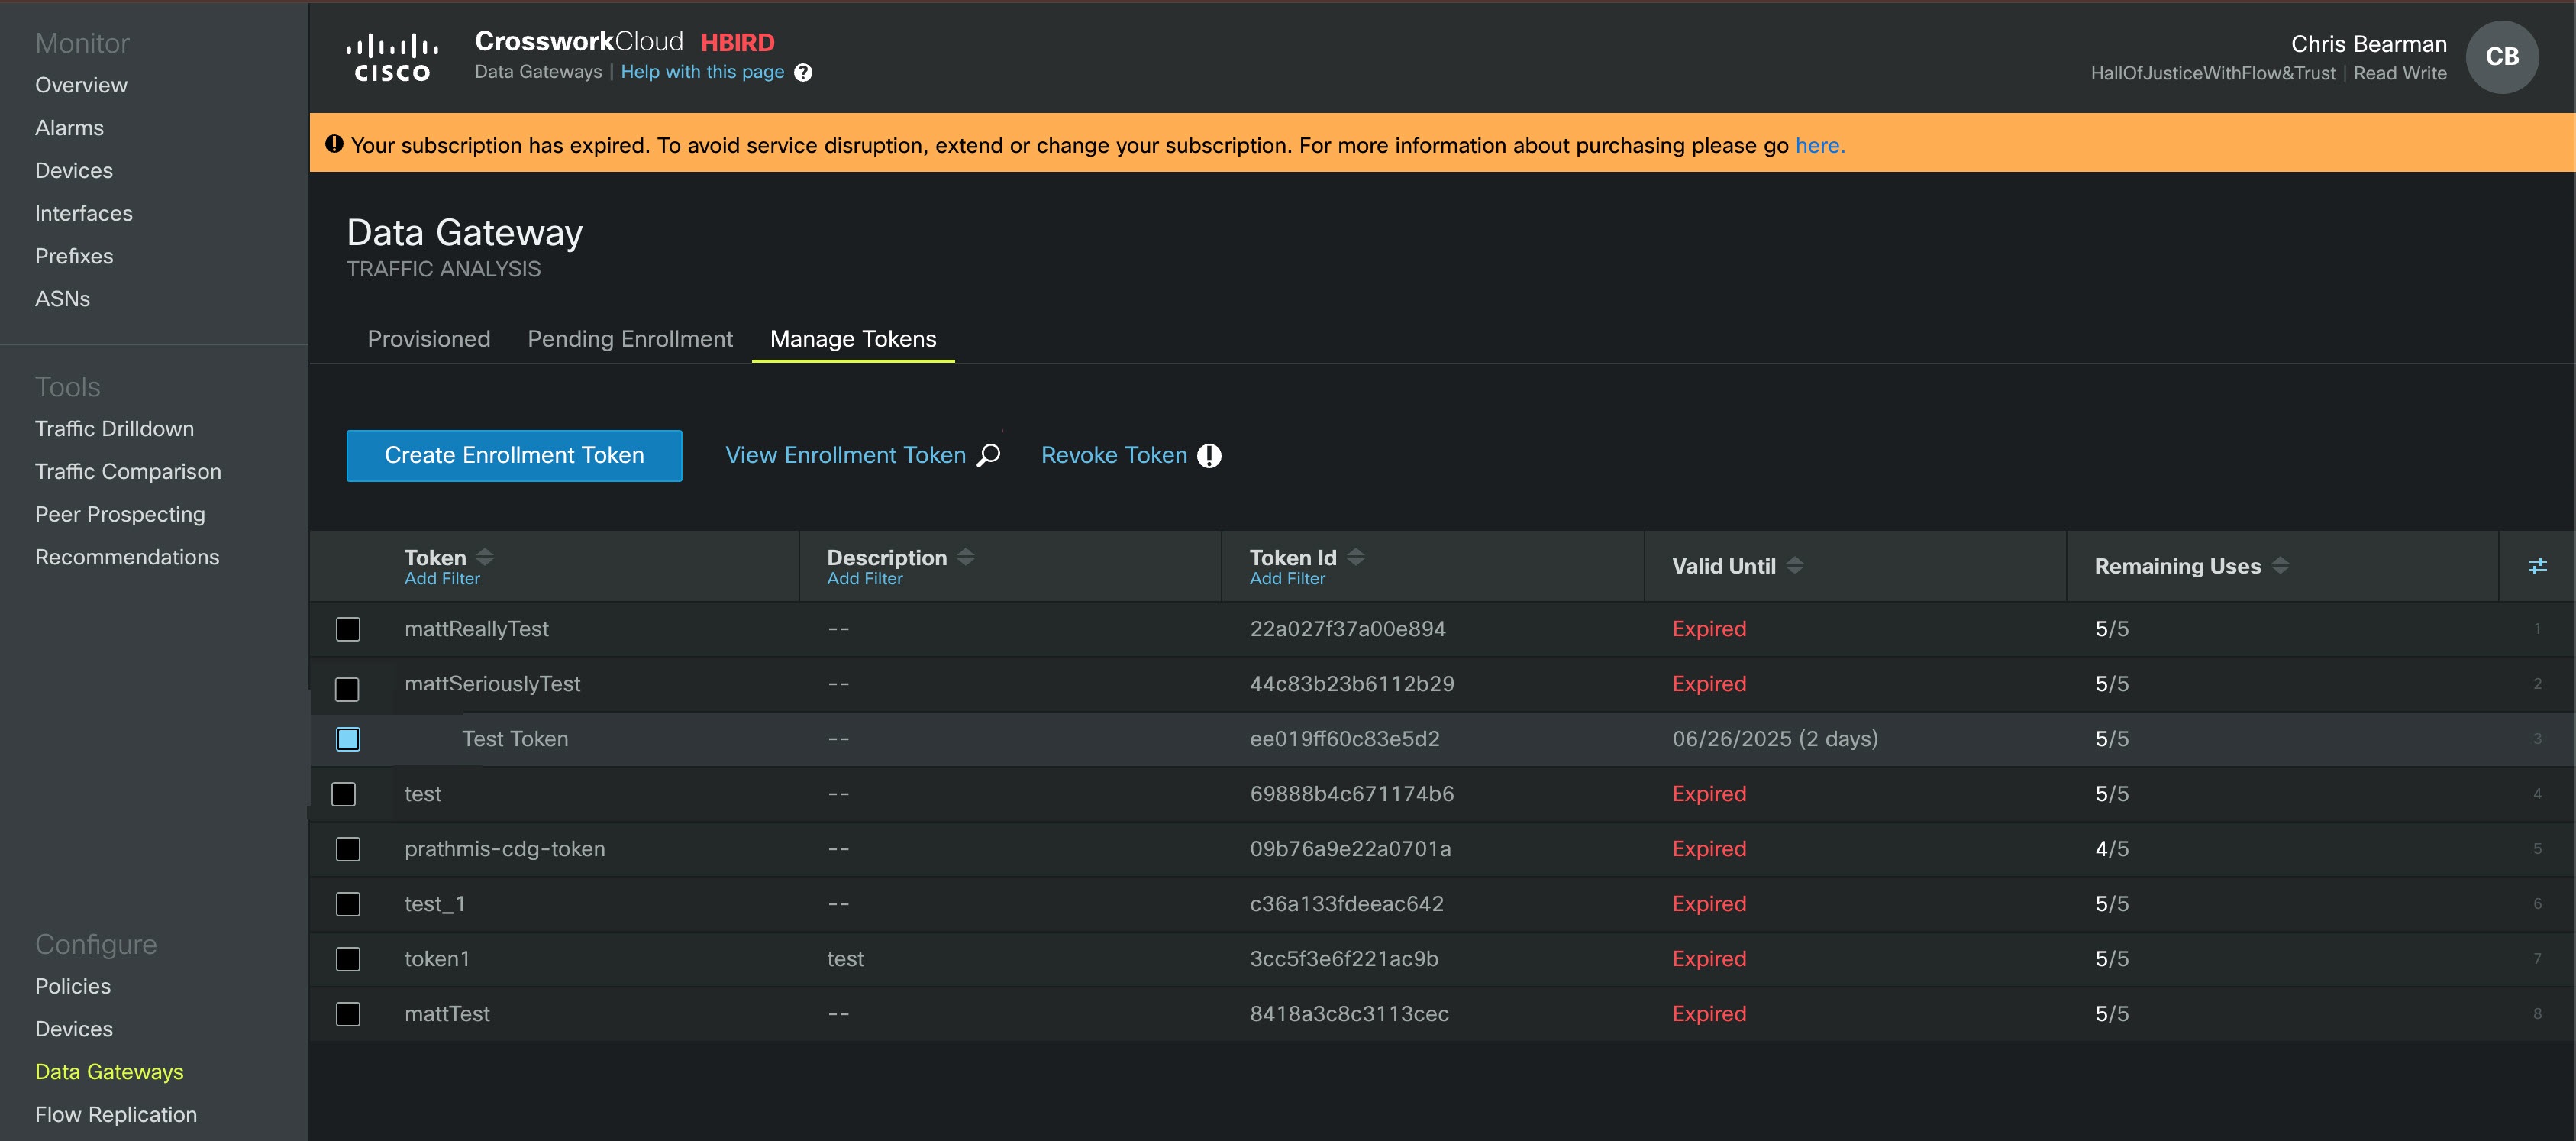Image resolution: width=2576 pixels, height=1141 pixels.
Task: Click Create Enrollment Token button
Action: [x=514, y=456]
